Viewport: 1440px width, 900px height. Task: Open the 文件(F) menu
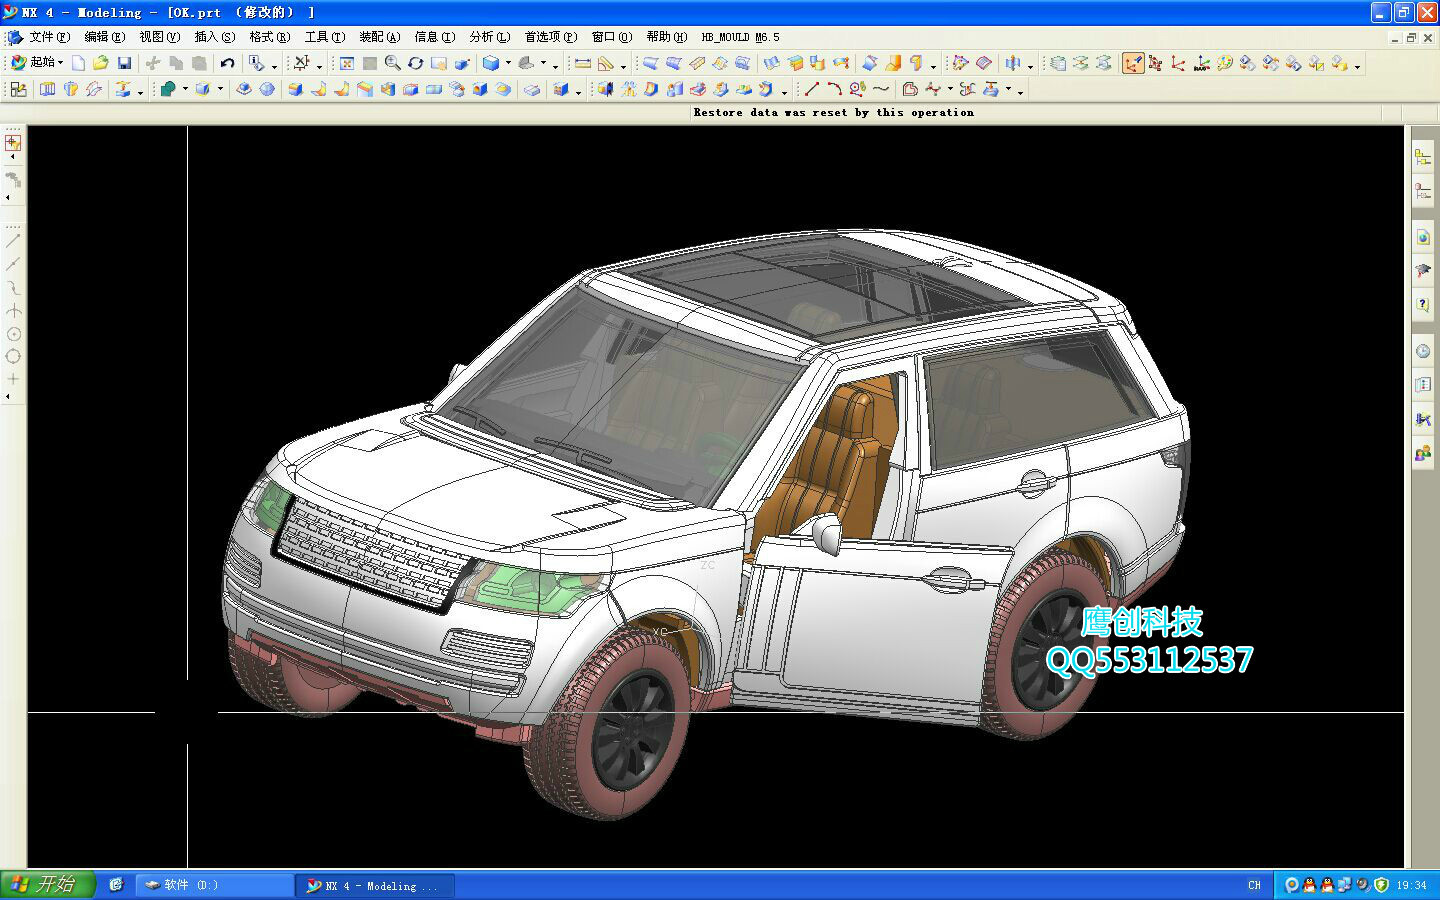click(x=48, y=37)
